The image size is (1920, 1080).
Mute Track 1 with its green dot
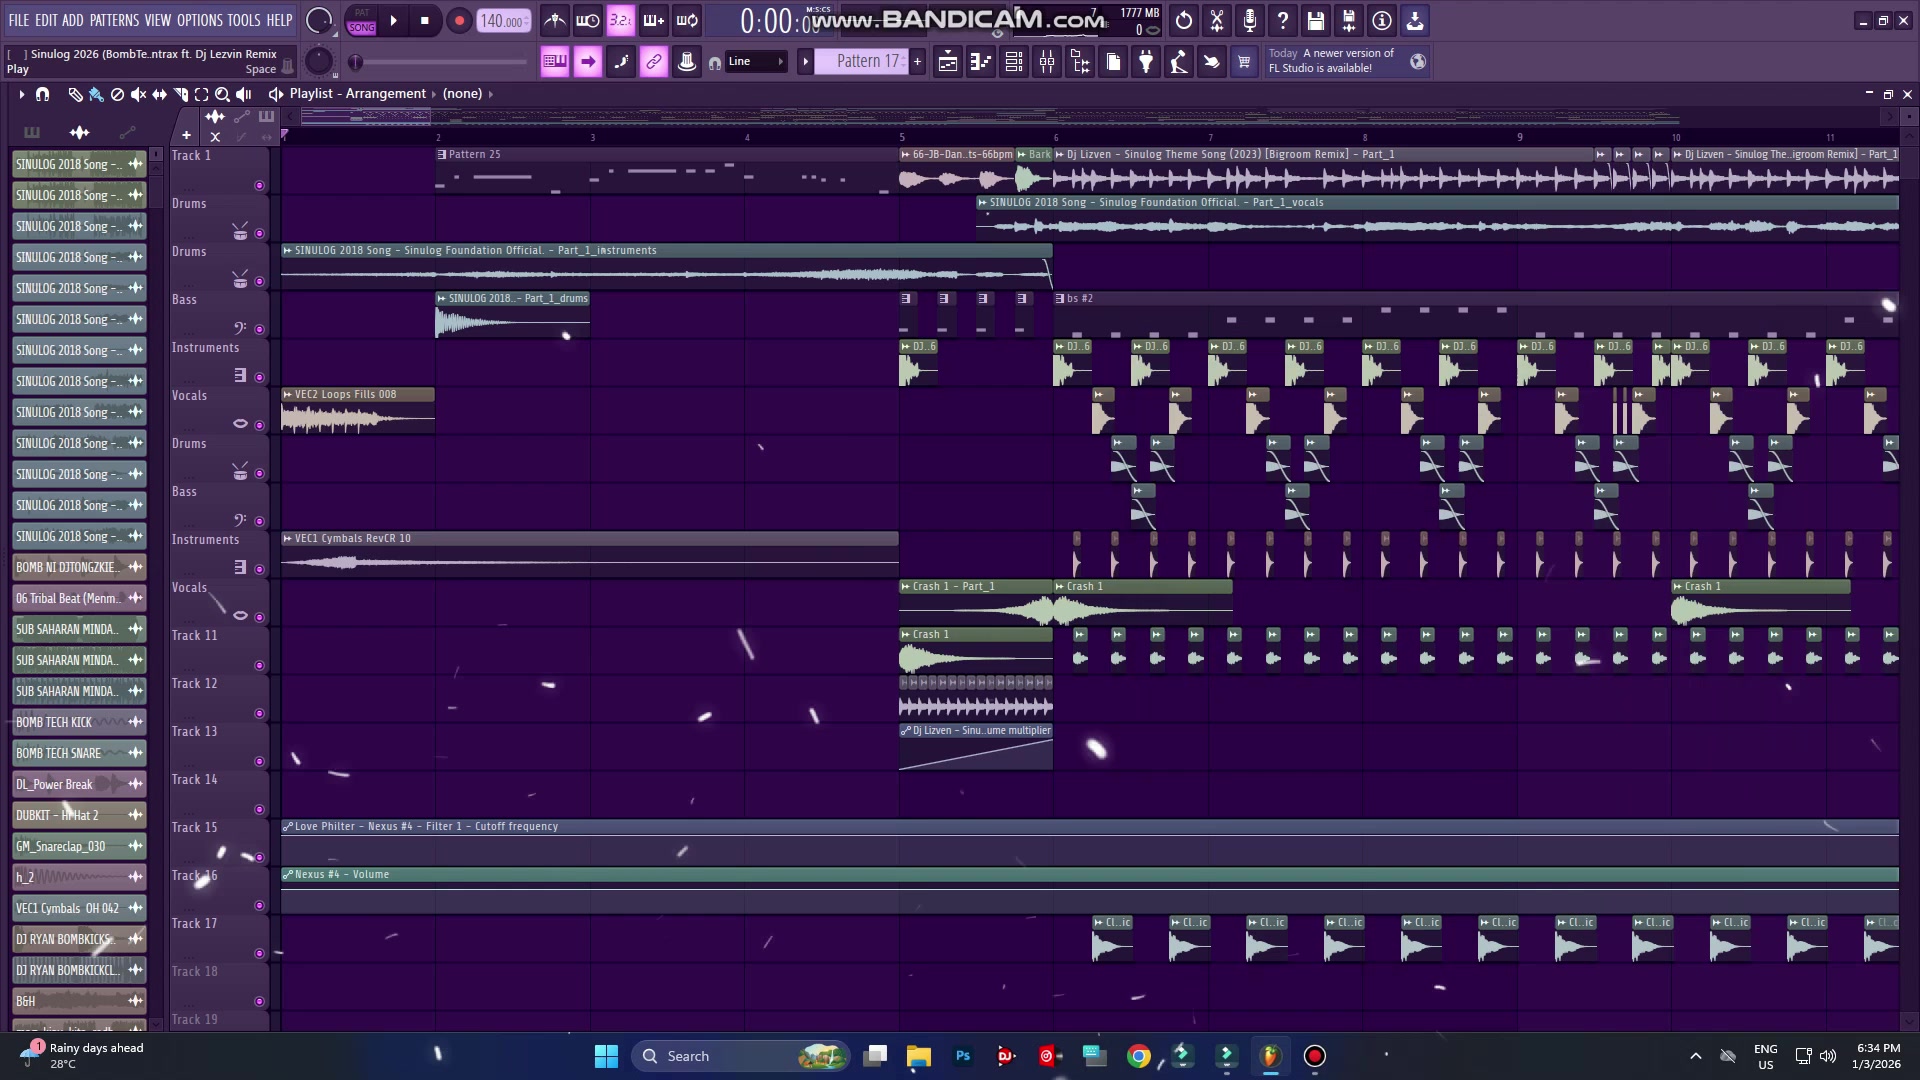pos(260,186)
